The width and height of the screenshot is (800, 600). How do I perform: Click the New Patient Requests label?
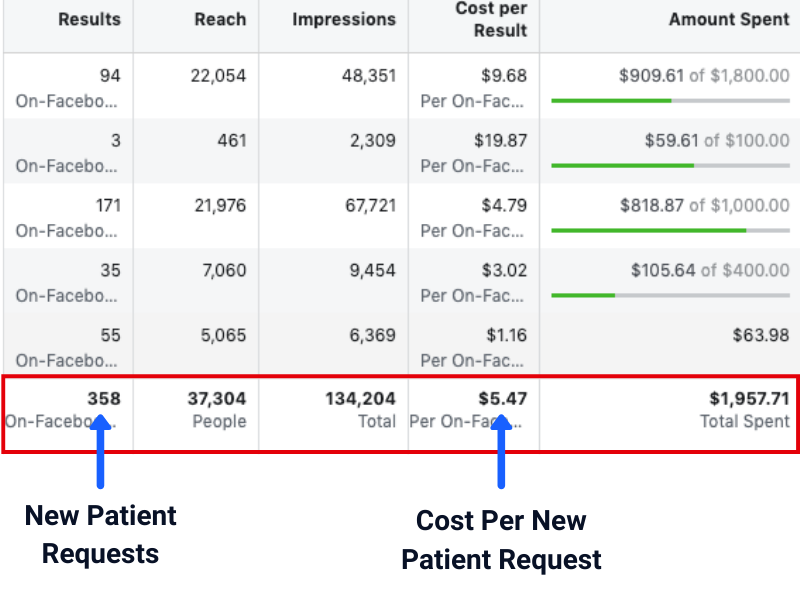(100, 535)
